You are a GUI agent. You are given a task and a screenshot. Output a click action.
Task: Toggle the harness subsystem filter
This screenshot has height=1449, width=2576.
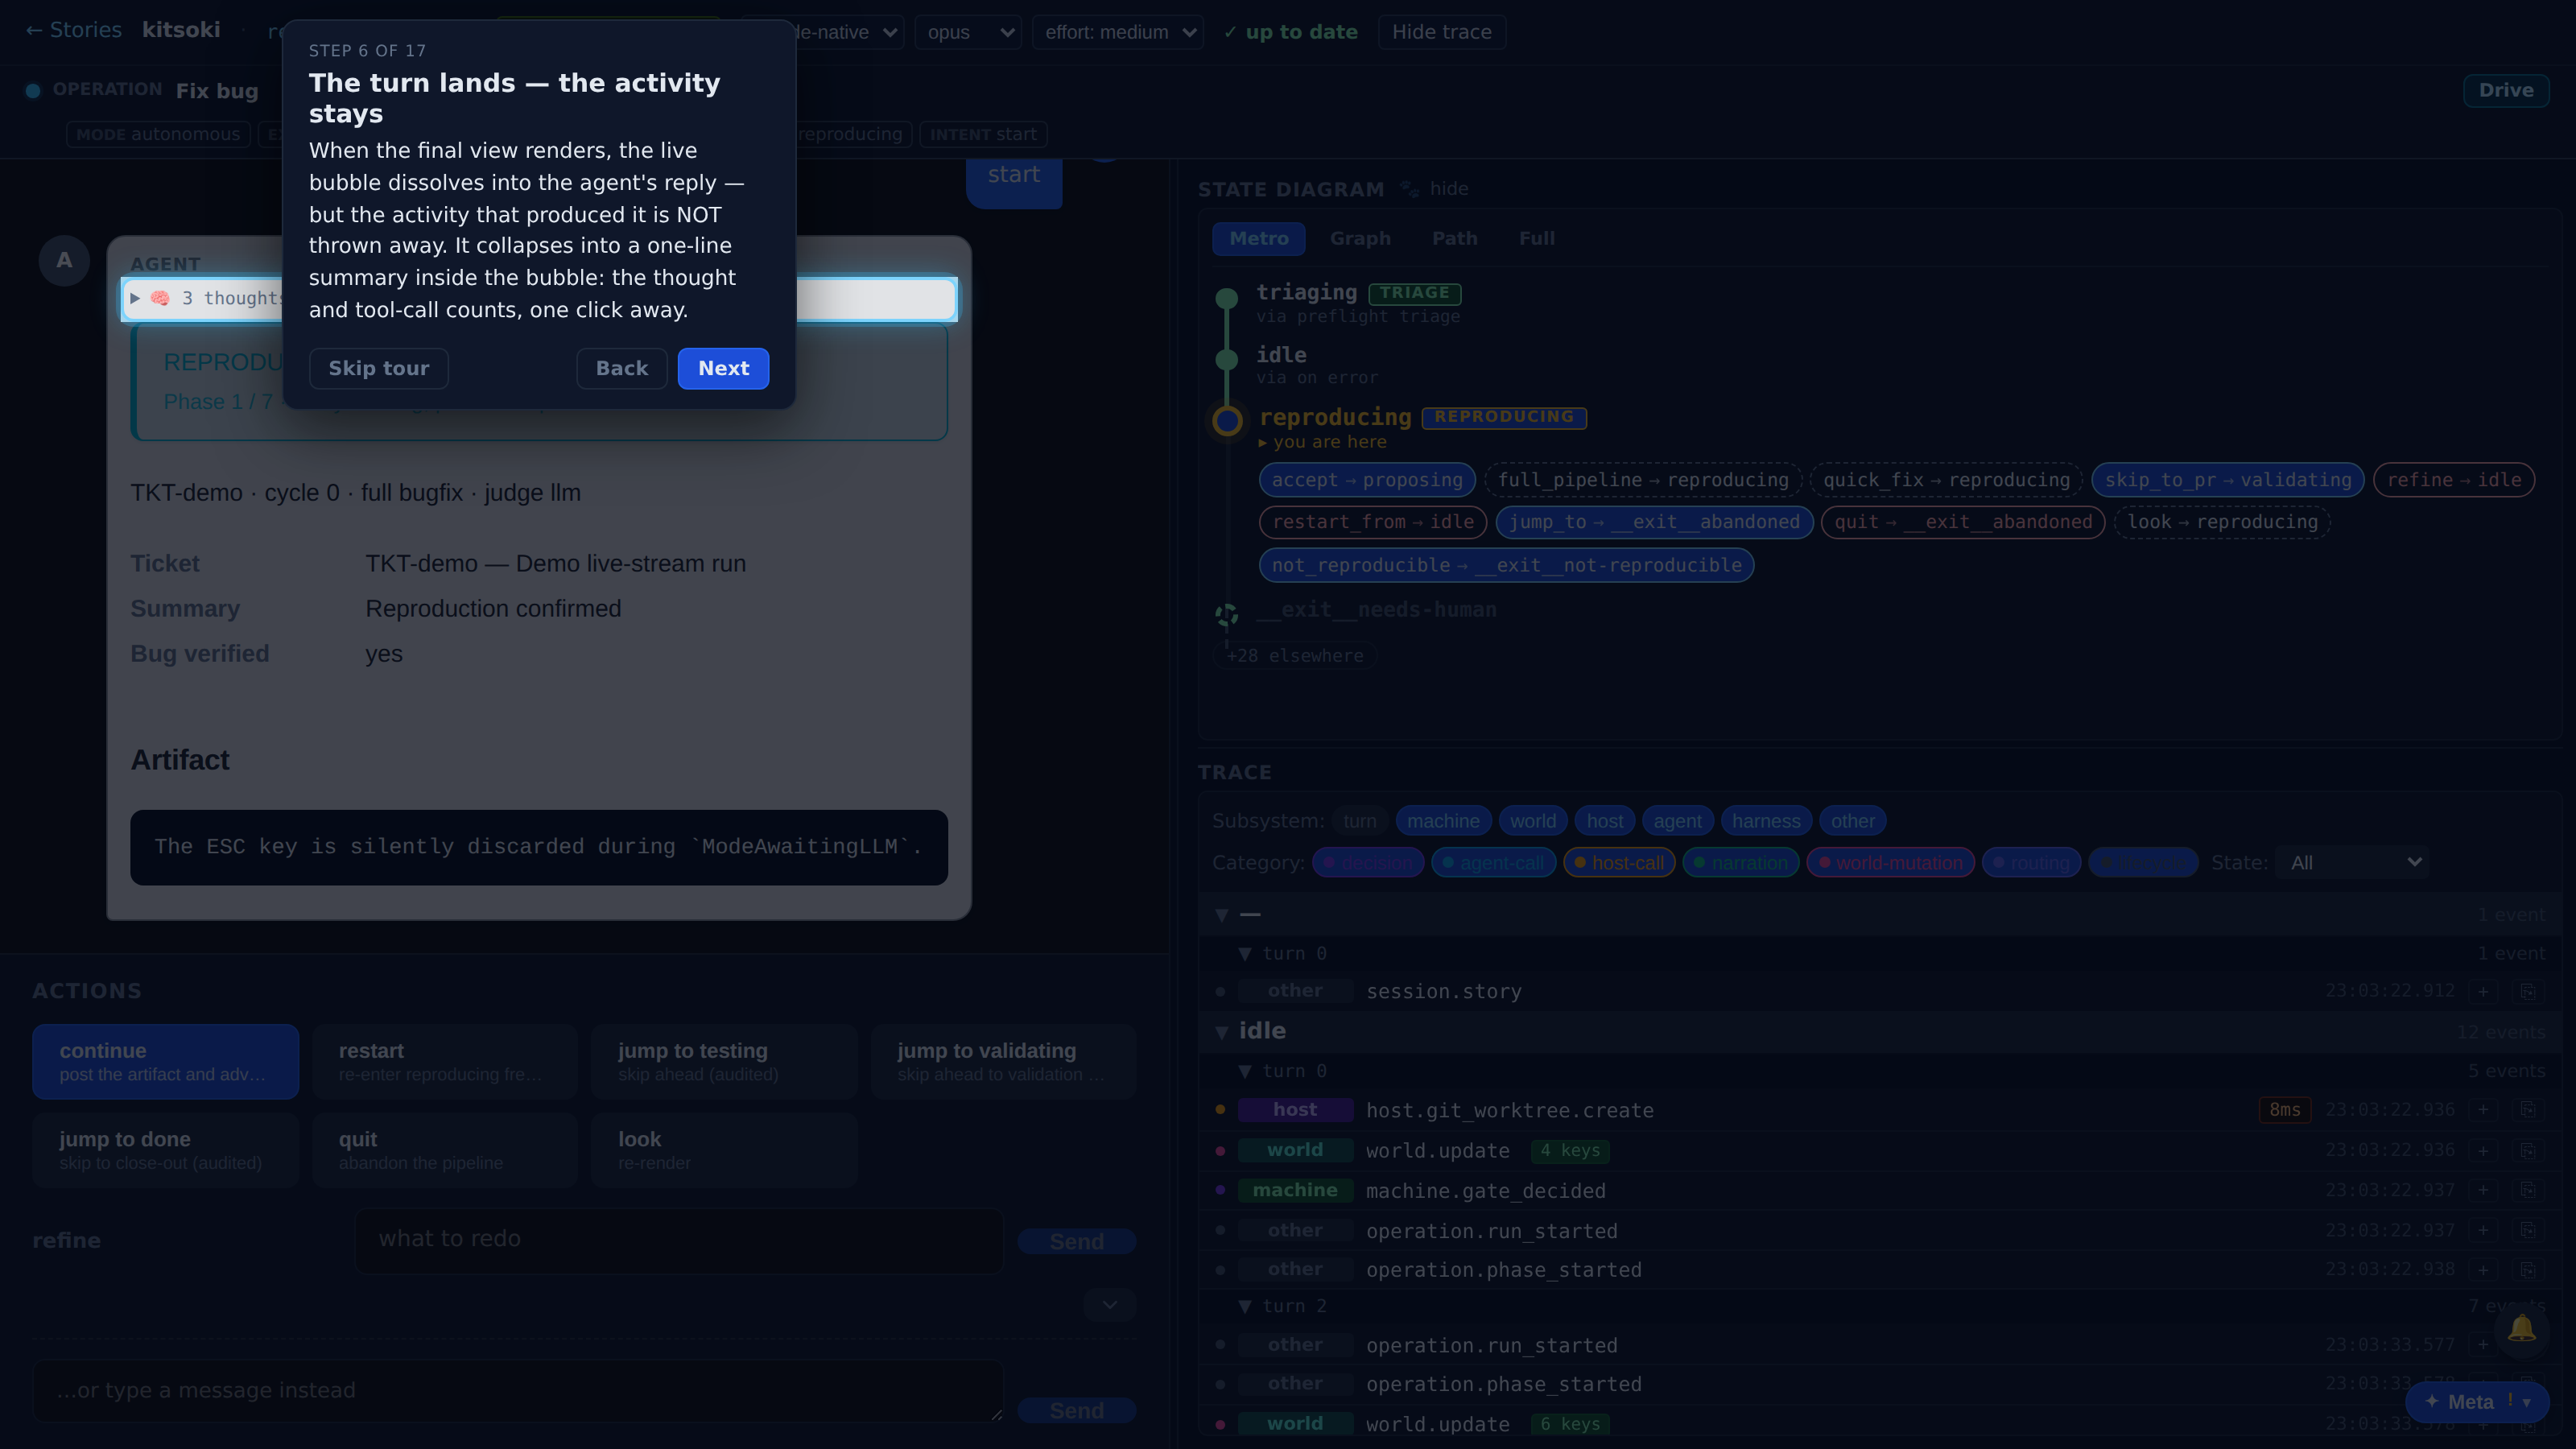(1766, 821)
